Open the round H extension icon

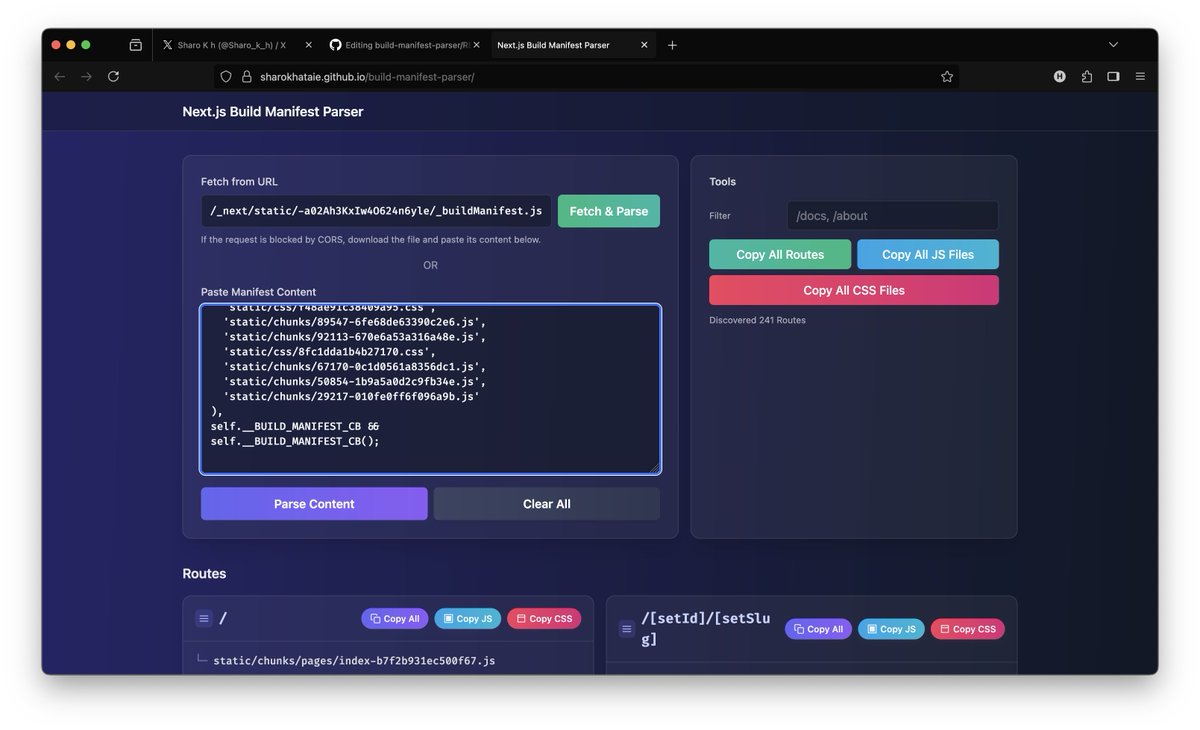[x=1060, y=76]
